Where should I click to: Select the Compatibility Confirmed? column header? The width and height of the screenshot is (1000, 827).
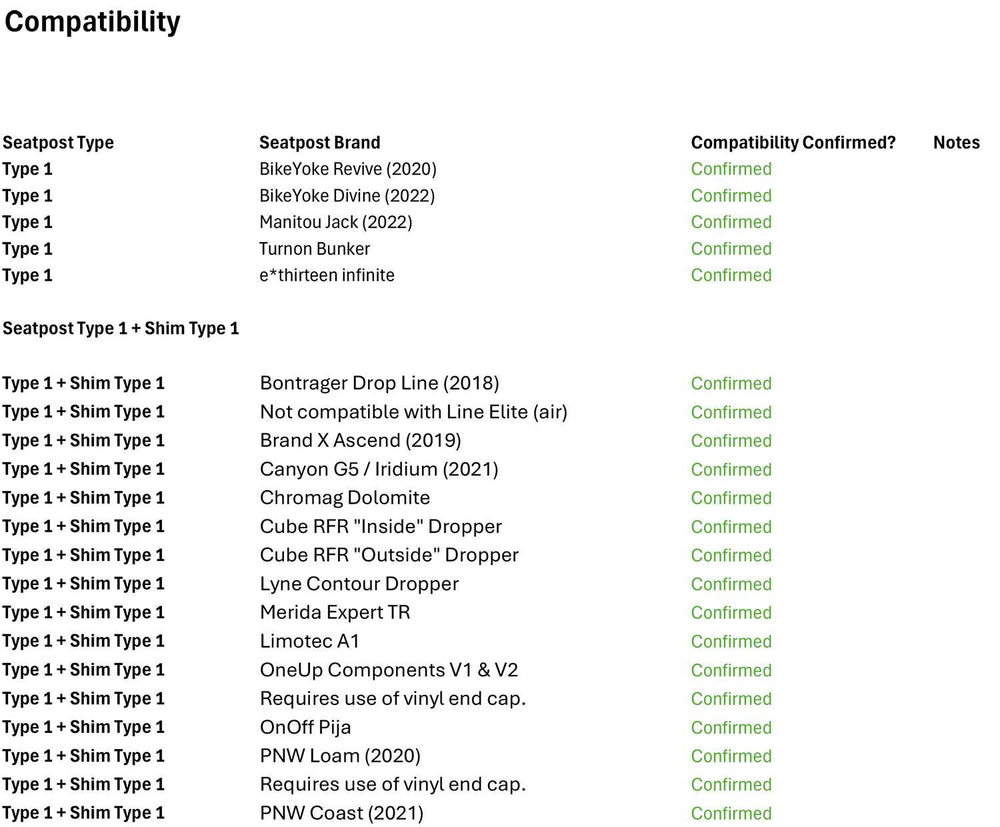pos(793,142)
